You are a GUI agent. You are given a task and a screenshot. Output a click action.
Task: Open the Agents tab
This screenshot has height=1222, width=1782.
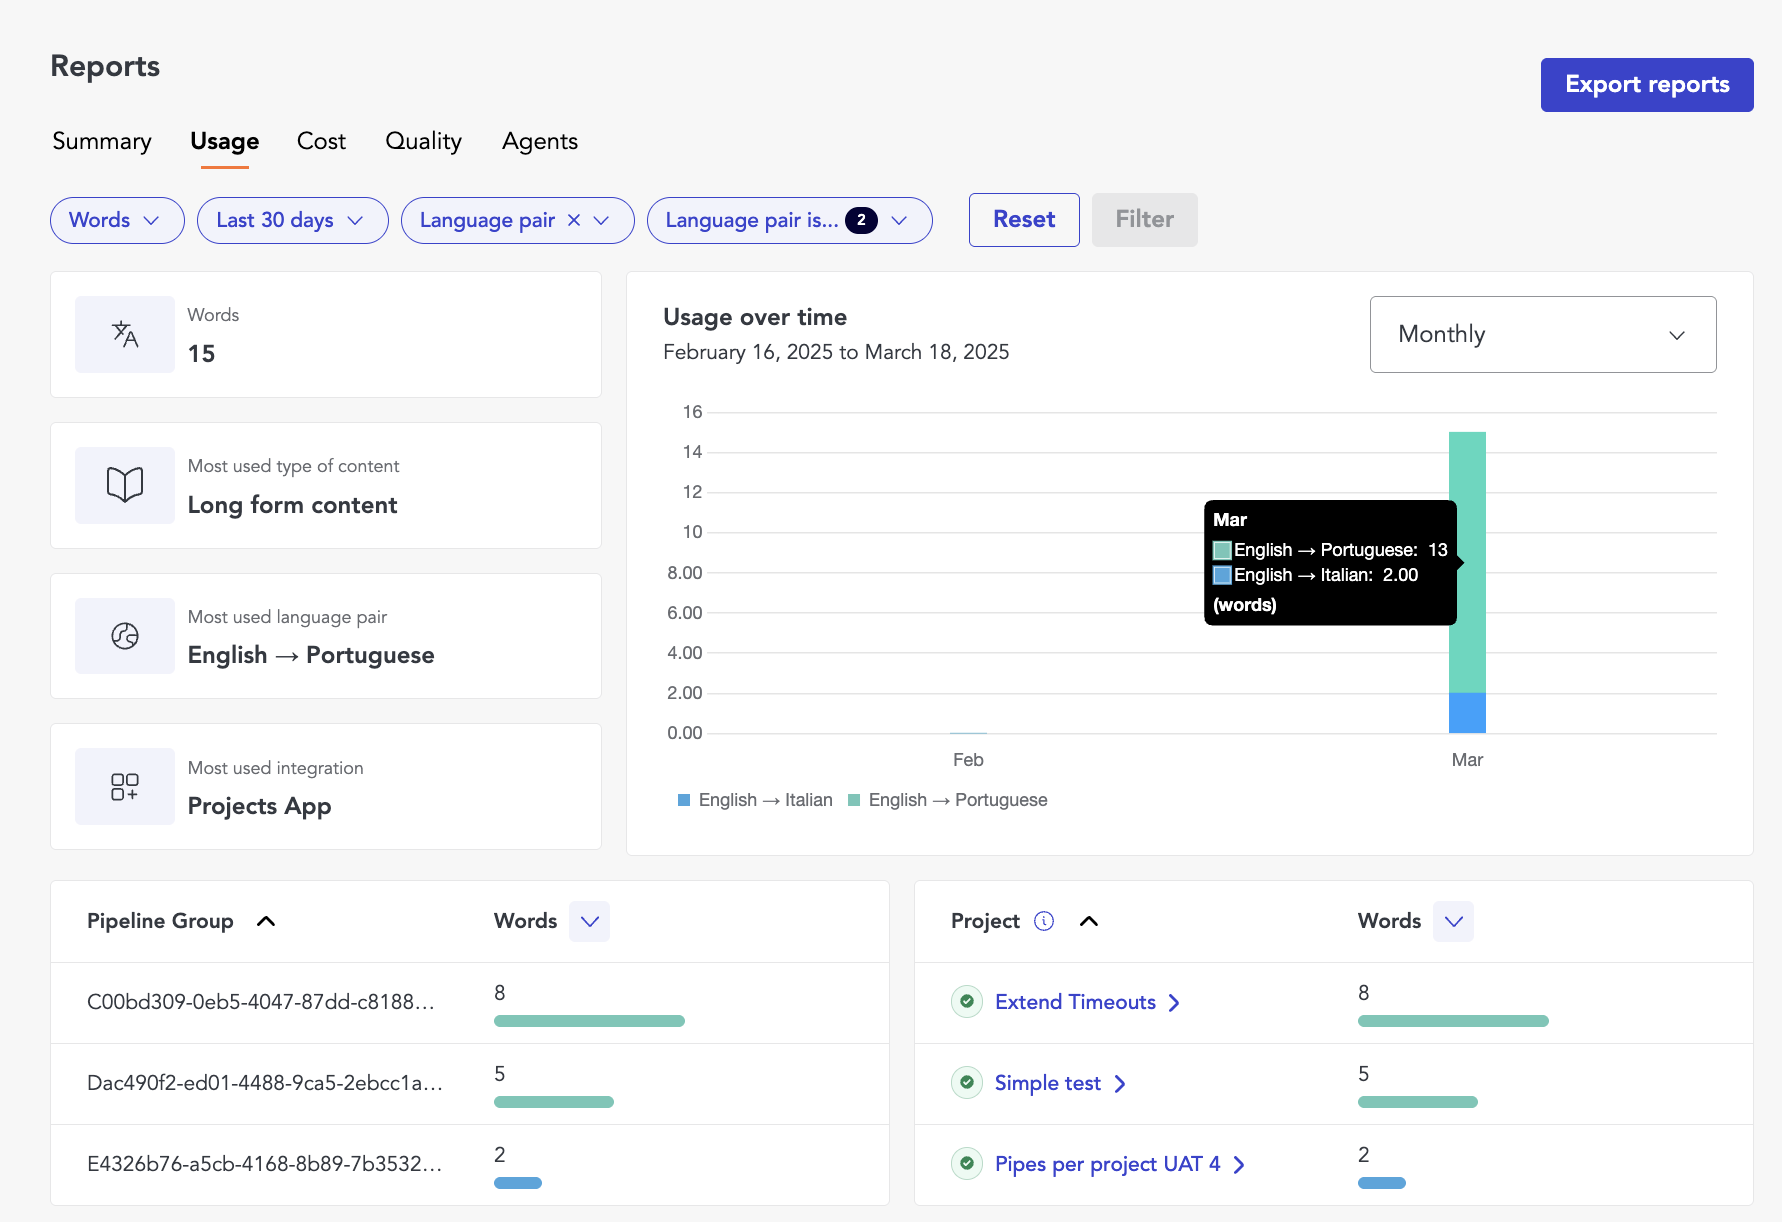(540, 141)
